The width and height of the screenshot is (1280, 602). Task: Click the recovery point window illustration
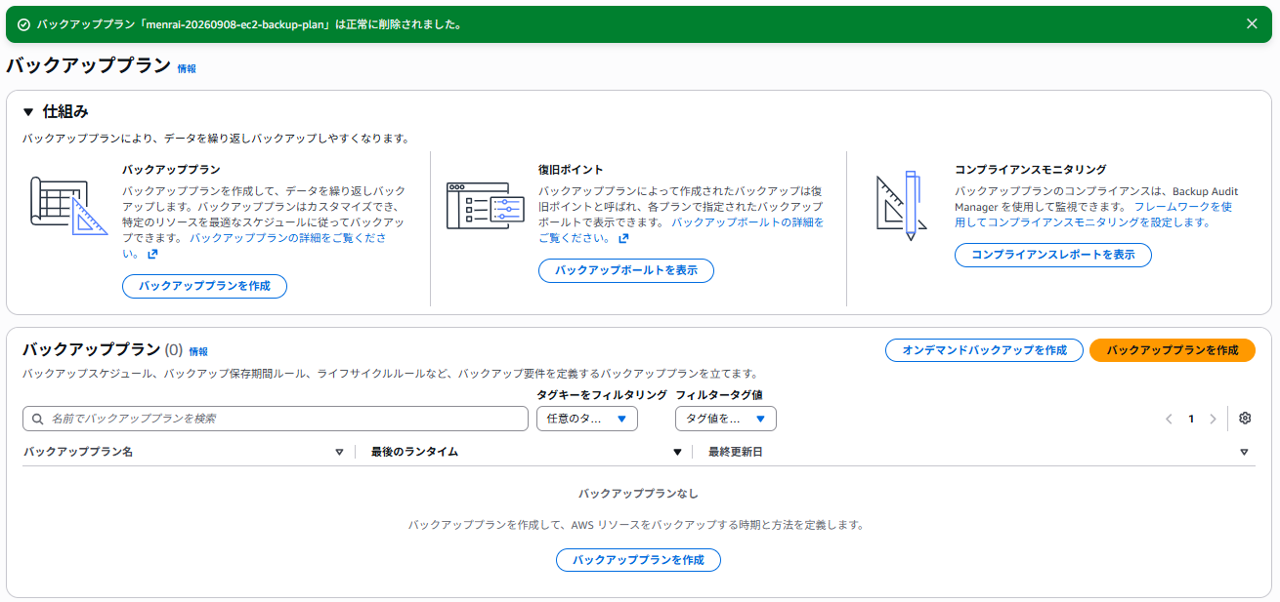pos(485,206)
